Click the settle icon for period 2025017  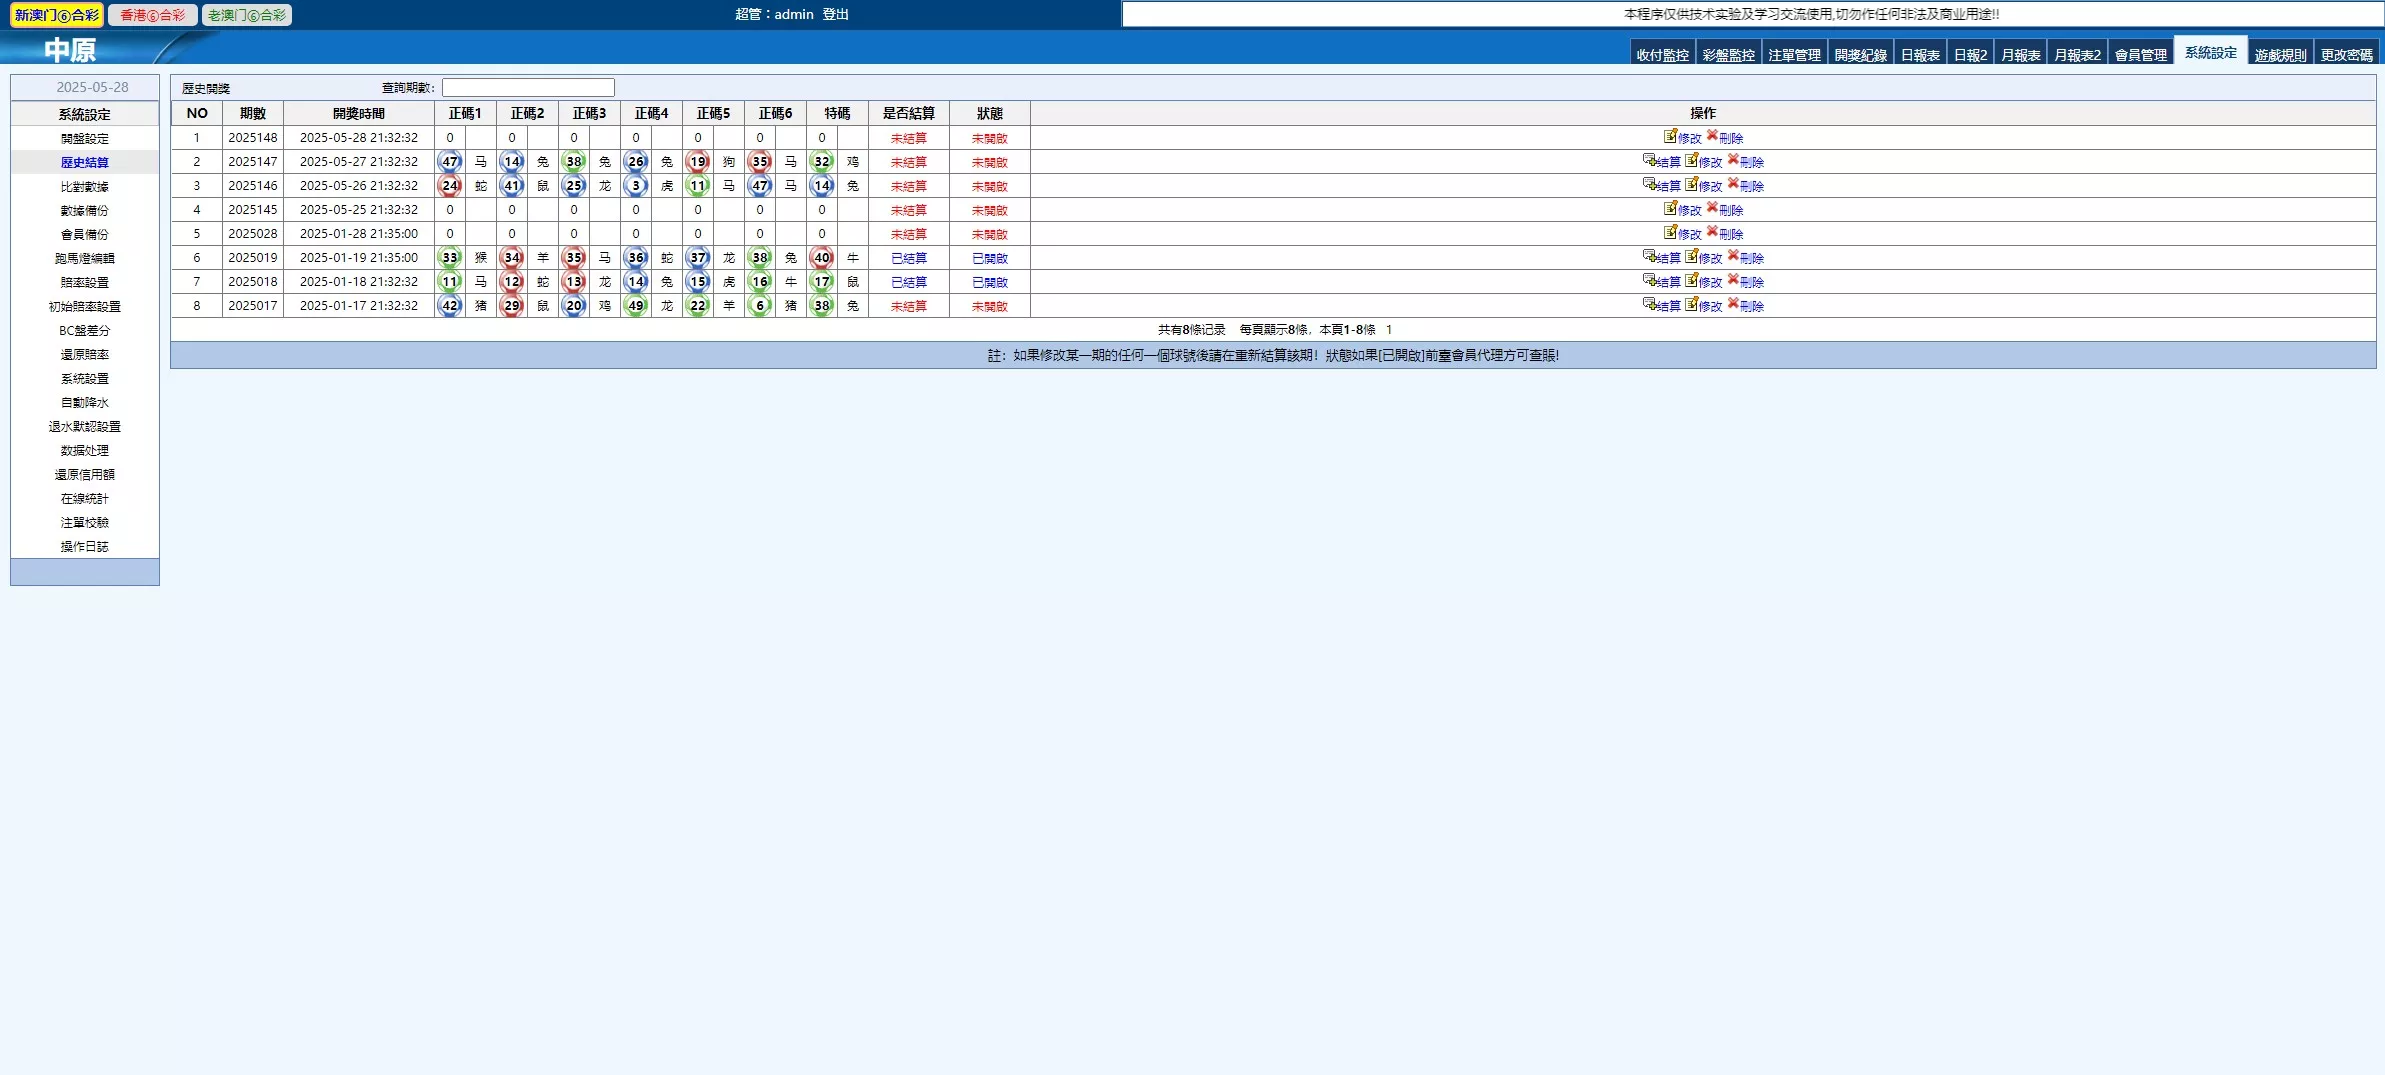(x=1649, y=304)
